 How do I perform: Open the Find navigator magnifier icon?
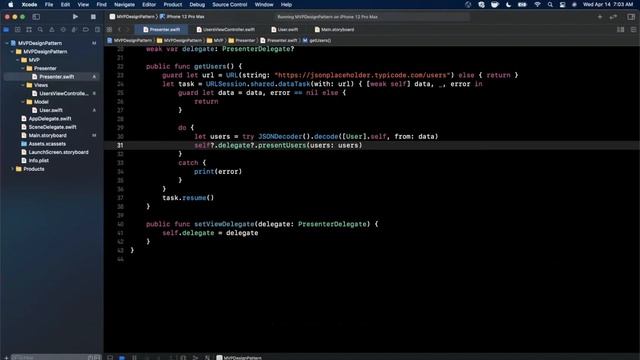(x=40, y=29)
